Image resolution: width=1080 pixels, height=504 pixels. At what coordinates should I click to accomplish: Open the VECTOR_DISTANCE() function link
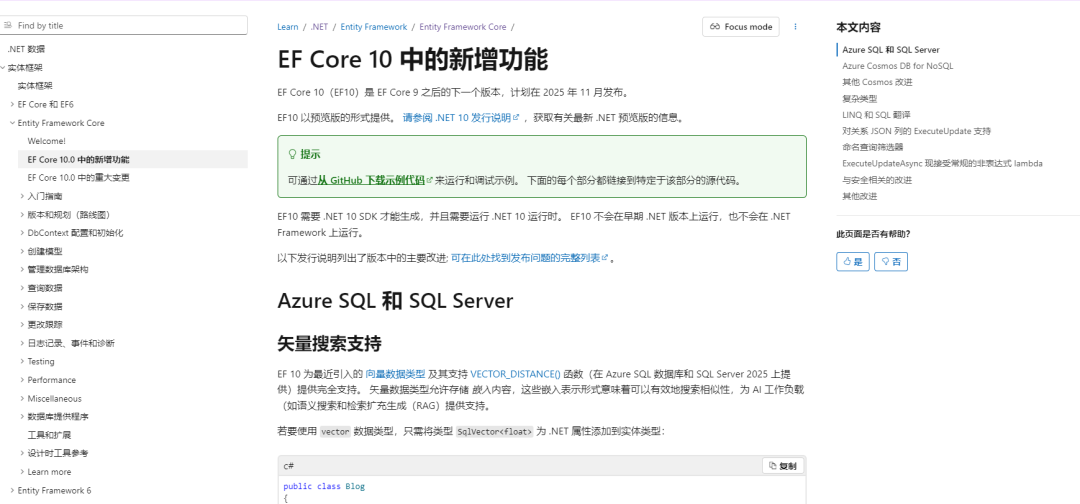[515, 373]
